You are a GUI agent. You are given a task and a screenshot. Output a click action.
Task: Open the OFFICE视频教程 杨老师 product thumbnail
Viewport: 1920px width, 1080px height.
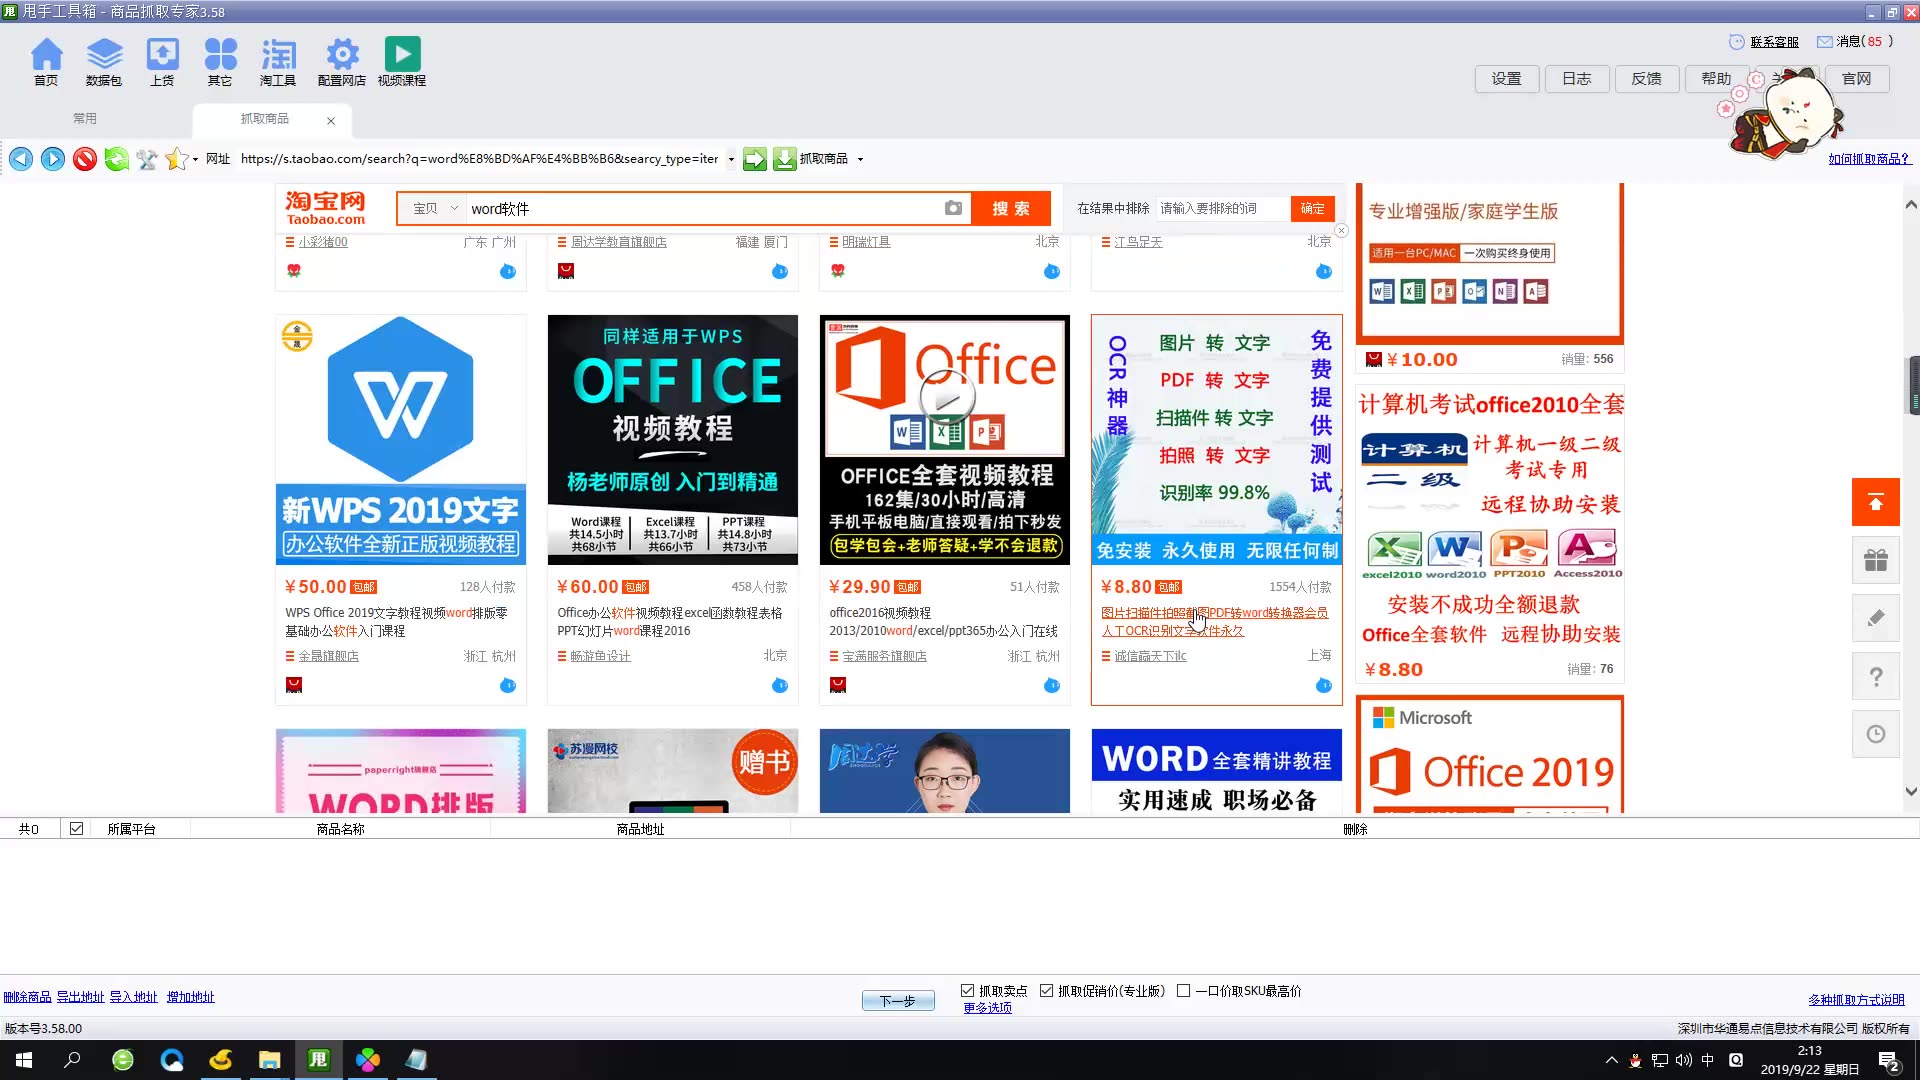click(x=673, y=440)
